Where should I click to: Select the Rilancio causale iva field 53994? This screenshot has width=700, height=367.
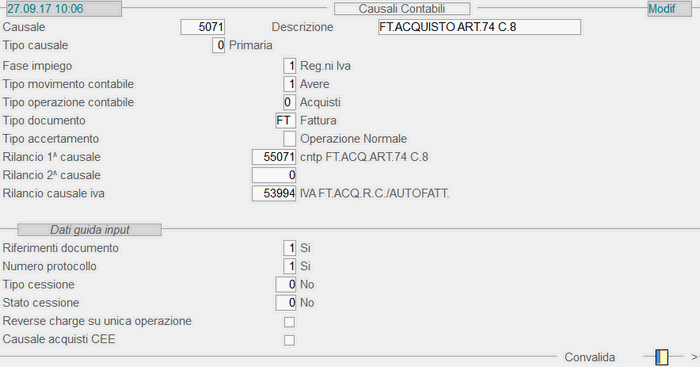pyautogui.click(x=274, y=193)
